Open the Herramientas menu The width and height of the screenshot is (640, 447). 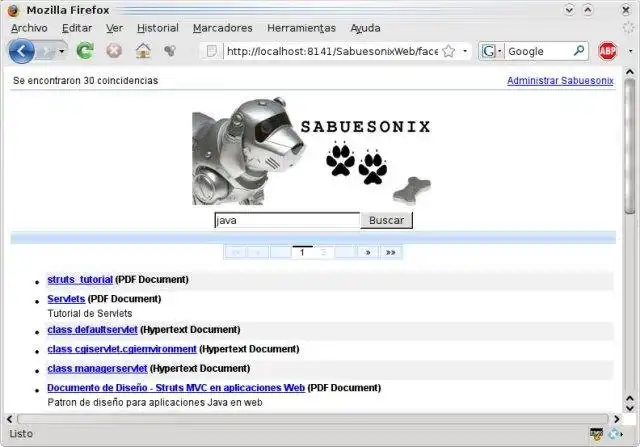pyautogui.click(x=301, y=28)
